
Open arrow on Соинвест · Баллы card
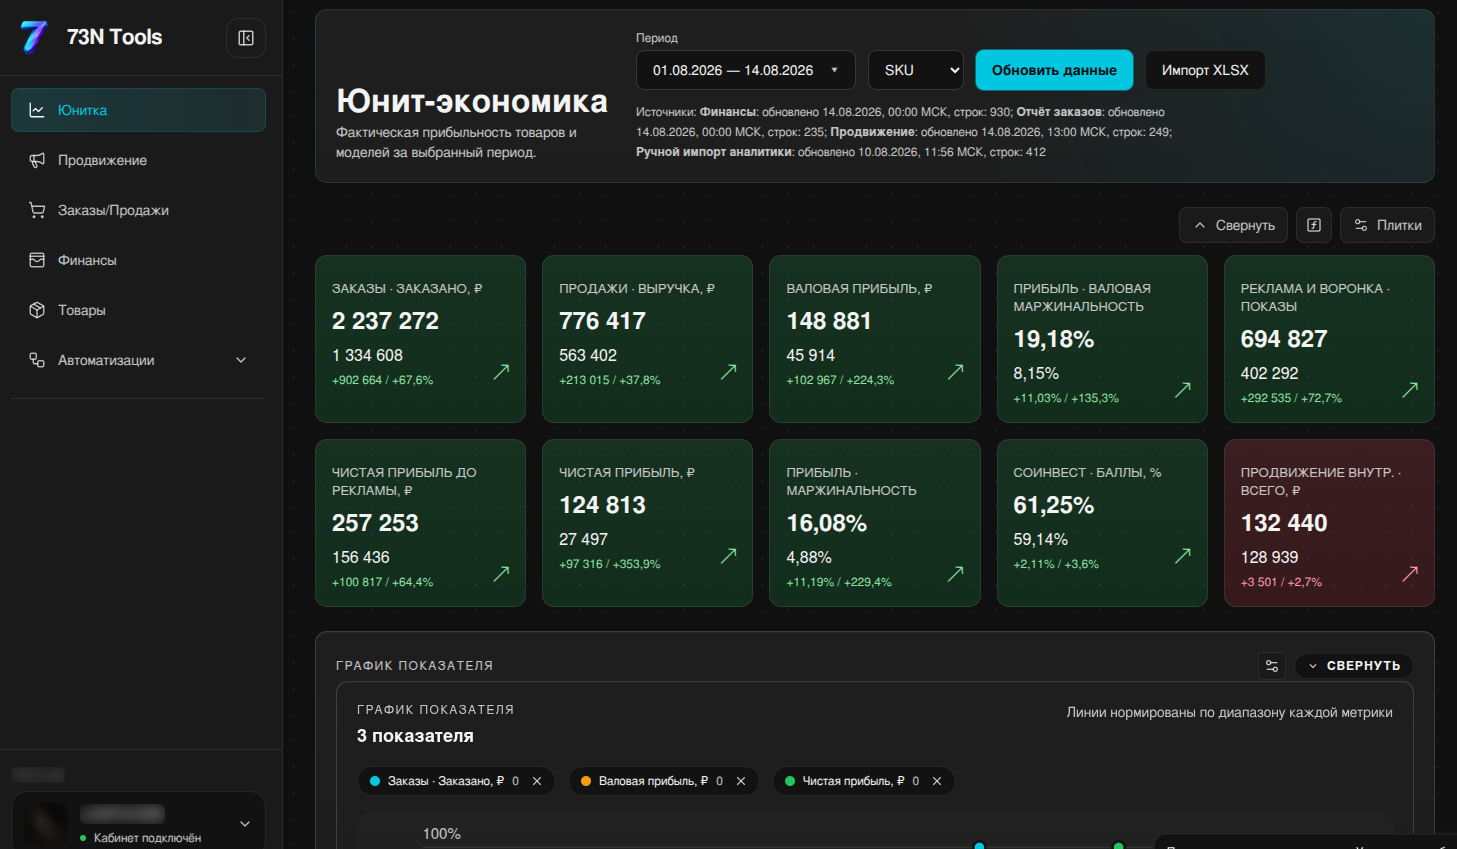pos(1182,556)
